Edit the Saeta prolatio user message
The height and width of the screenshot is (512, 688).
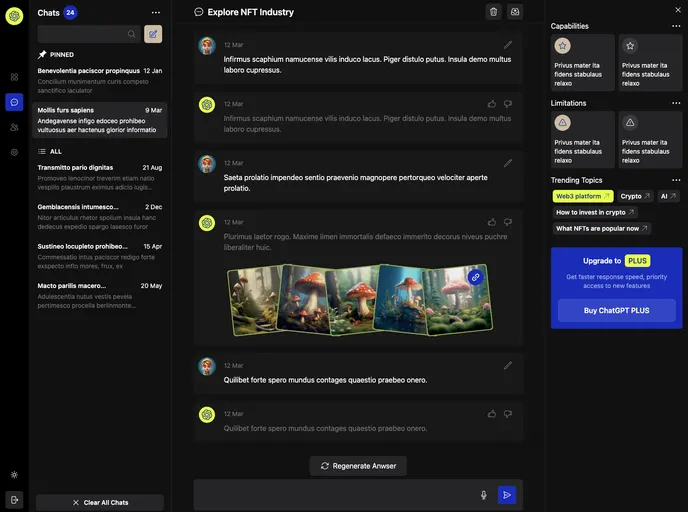click(x=508, y=163)
